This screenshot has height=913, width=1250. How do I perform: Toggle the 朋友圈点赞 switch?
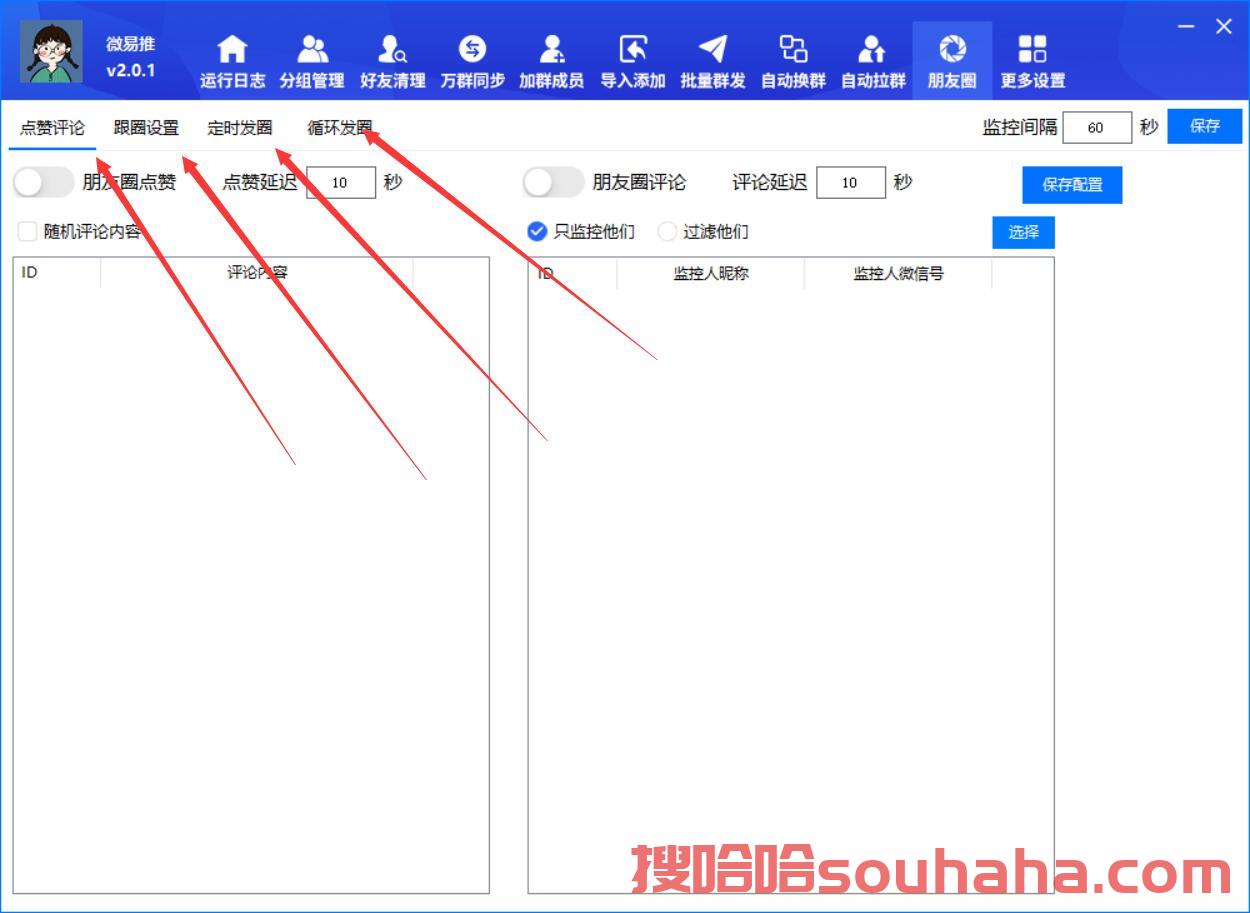point(43,182)
